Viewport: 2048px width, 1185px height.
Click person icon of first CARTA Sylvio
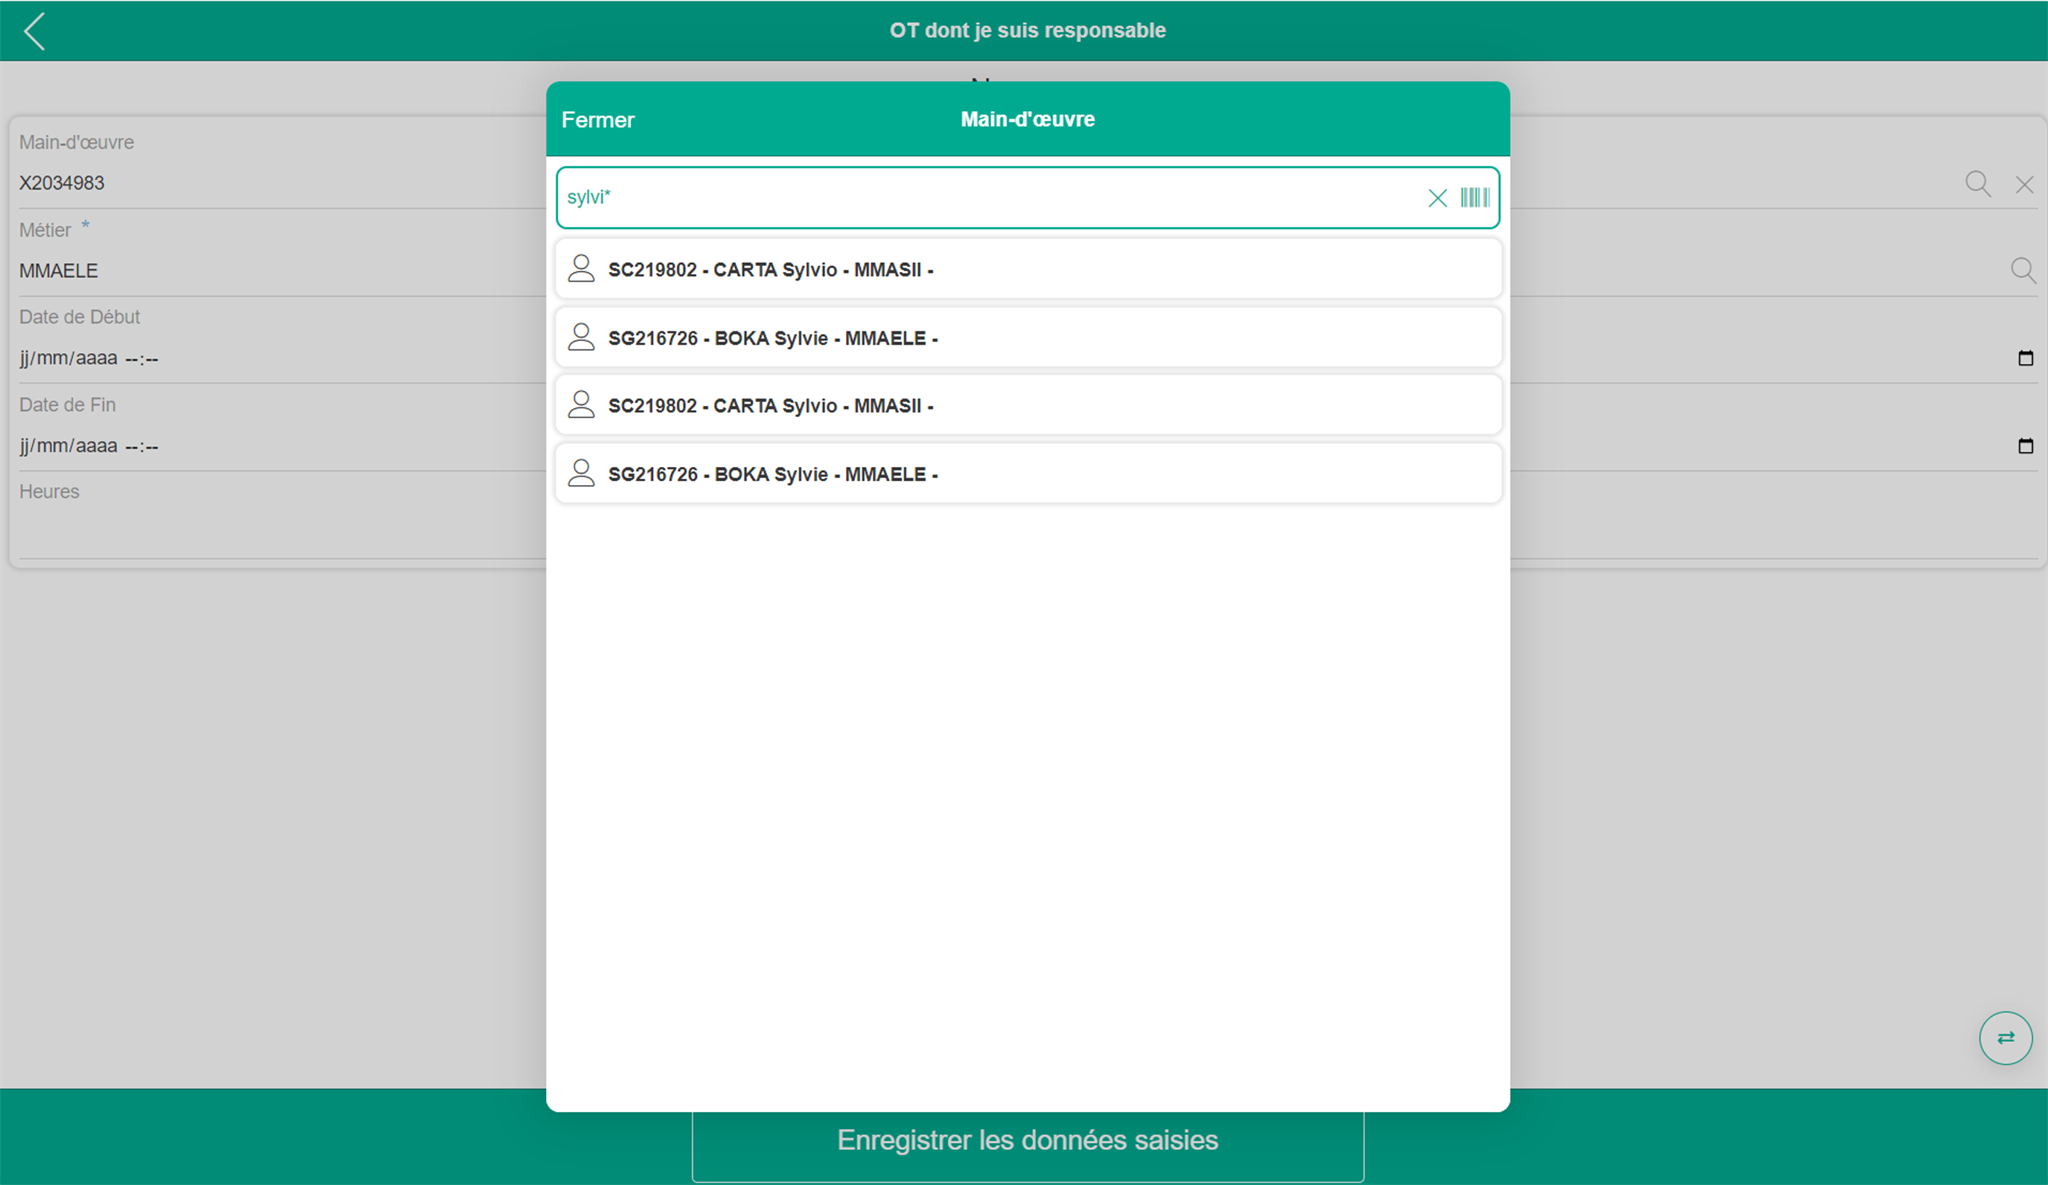pos(581,269)
